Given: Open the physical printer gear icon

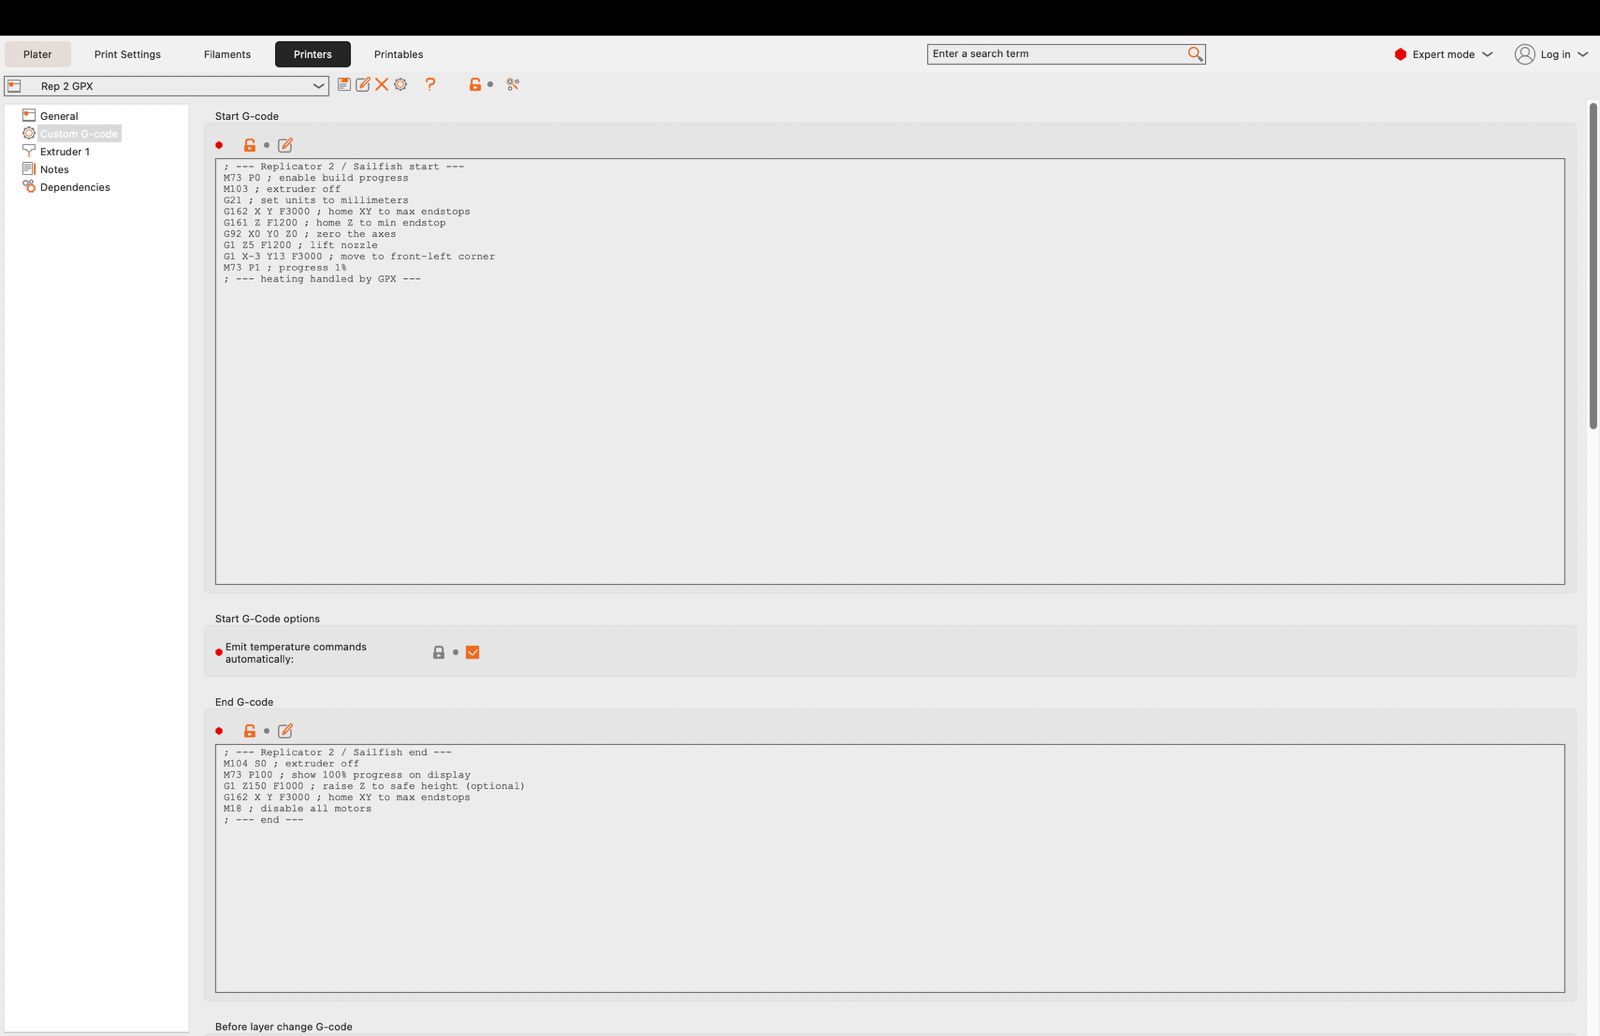Looking at the screenshot, I should tap(401, 85).
